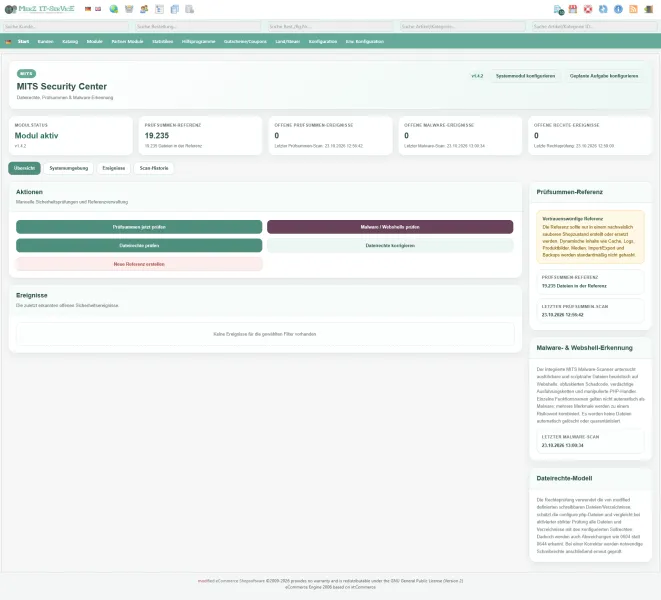Switch language with the English flag icon
This screenshot has width=661, height=600.
(x=98, y=9)
